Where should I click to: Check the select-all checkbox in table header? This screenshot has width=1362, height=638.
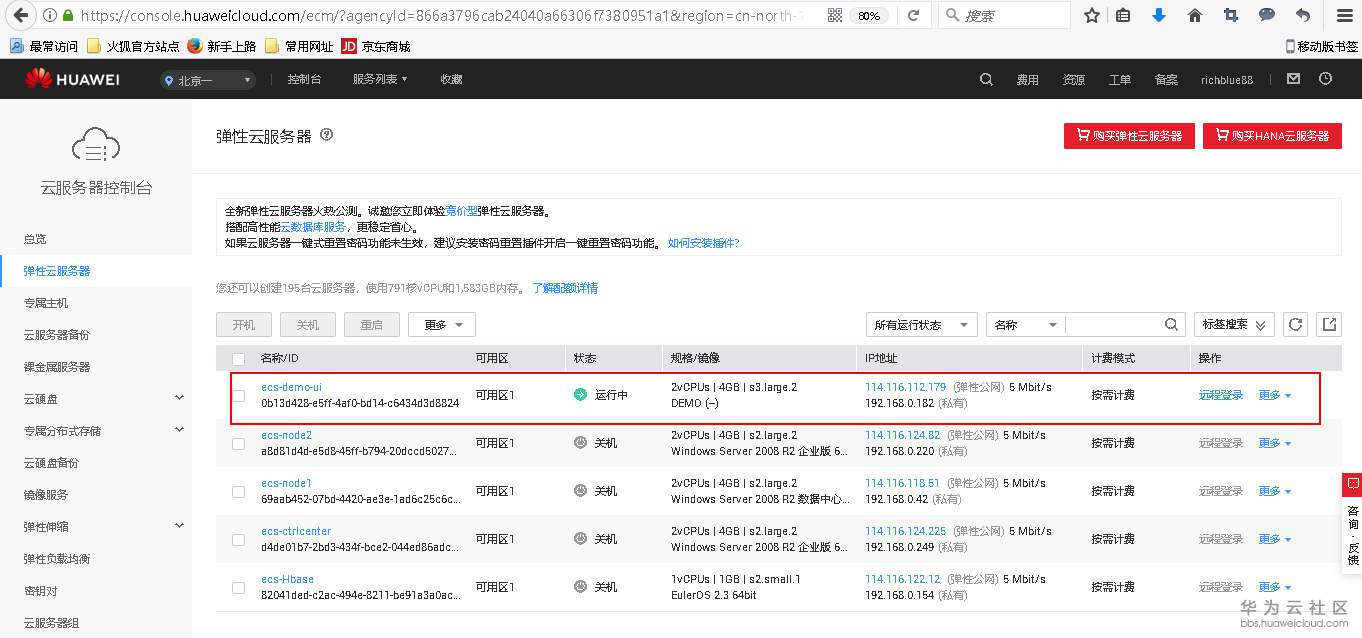(x=237, y=357)
